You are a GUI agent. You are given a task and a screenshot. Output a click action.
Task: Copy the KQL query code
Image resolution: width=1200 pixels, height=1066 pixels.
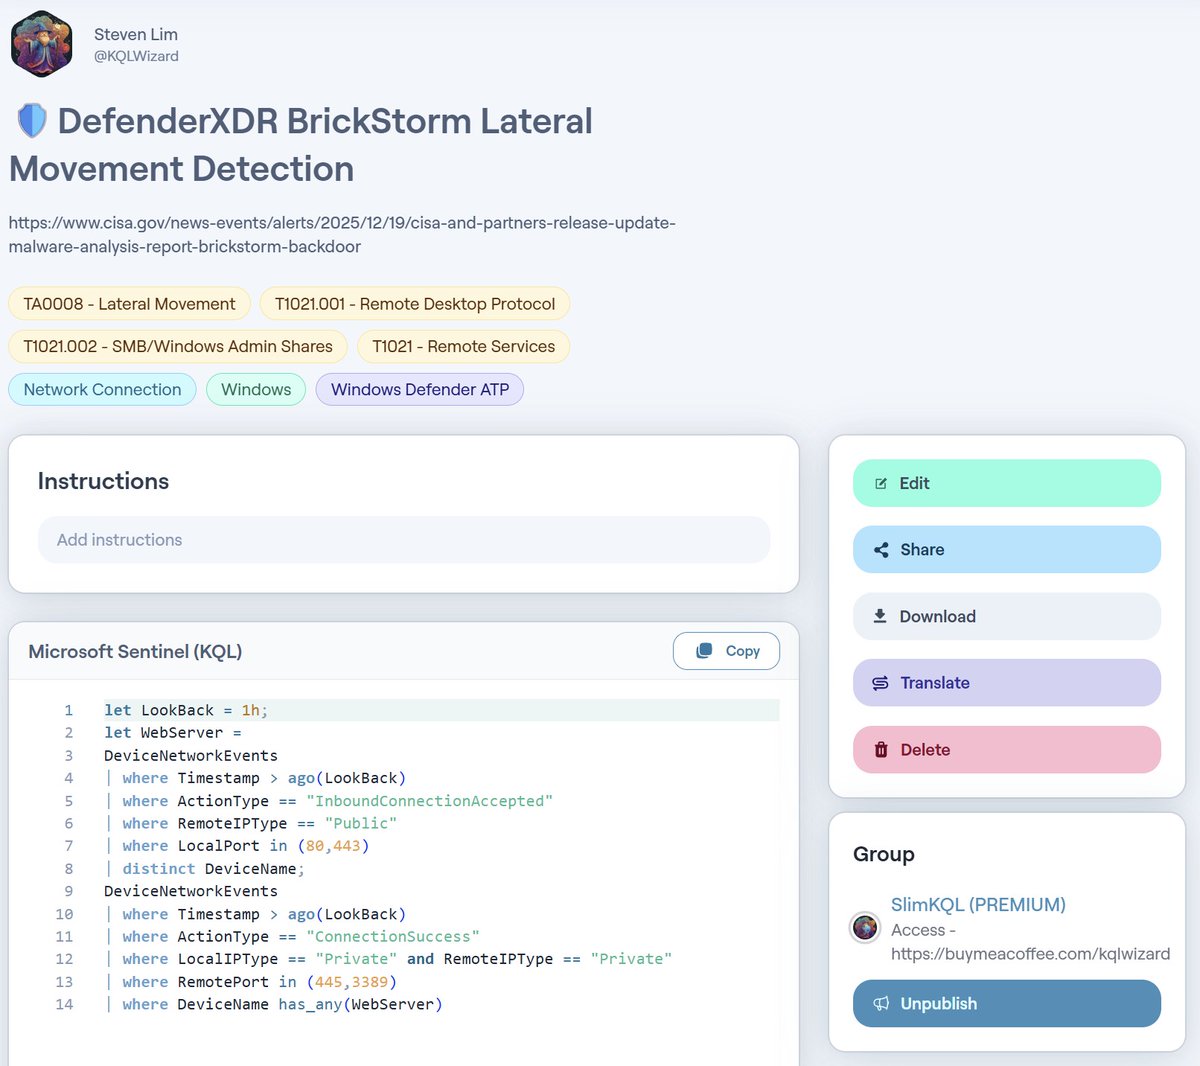(726, 651)
